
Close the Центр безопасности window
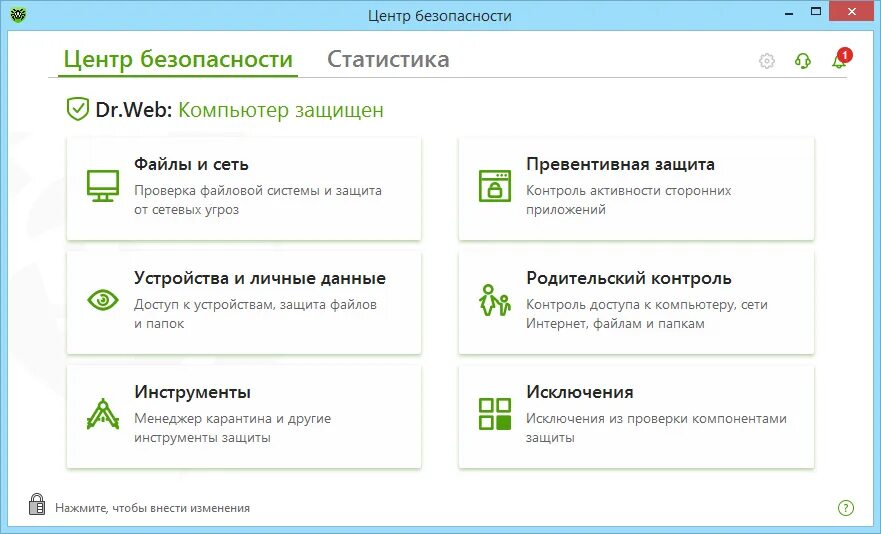tap(852, 11)
